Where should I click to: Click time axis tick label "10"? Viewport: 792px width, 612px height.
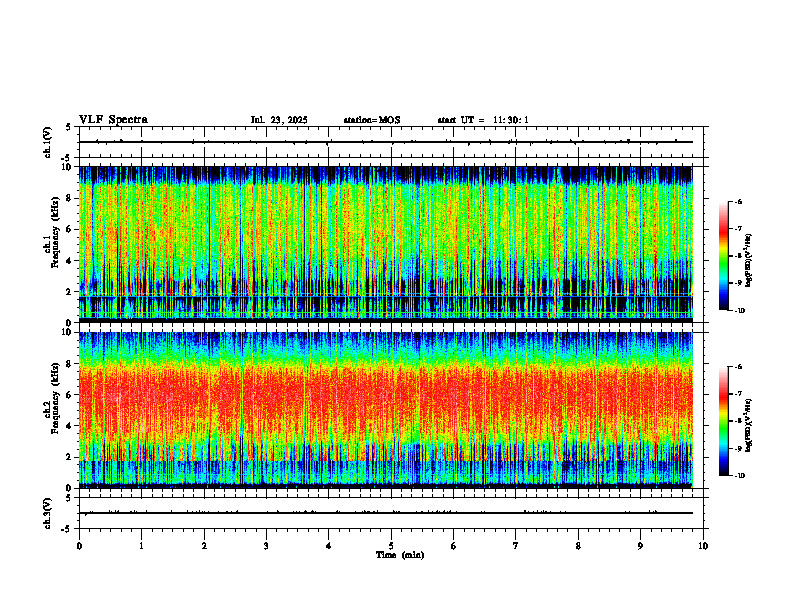pyautogui.click(x=703, y=546)
